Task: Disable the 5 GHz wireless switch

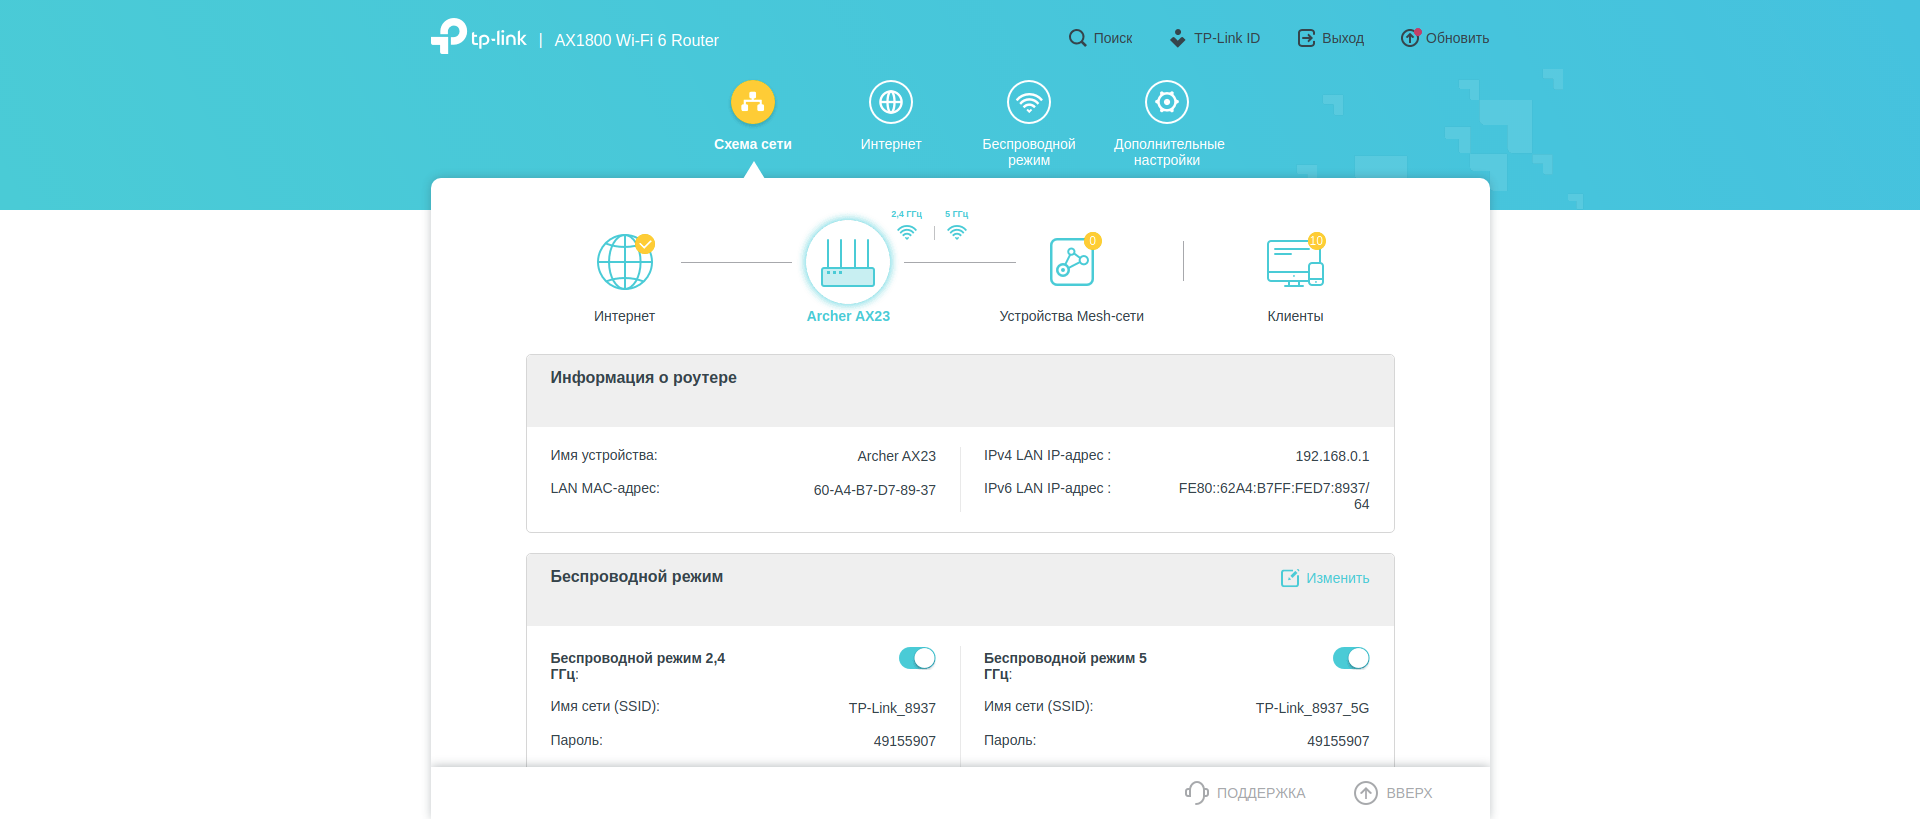Action: pos(1350,658)
